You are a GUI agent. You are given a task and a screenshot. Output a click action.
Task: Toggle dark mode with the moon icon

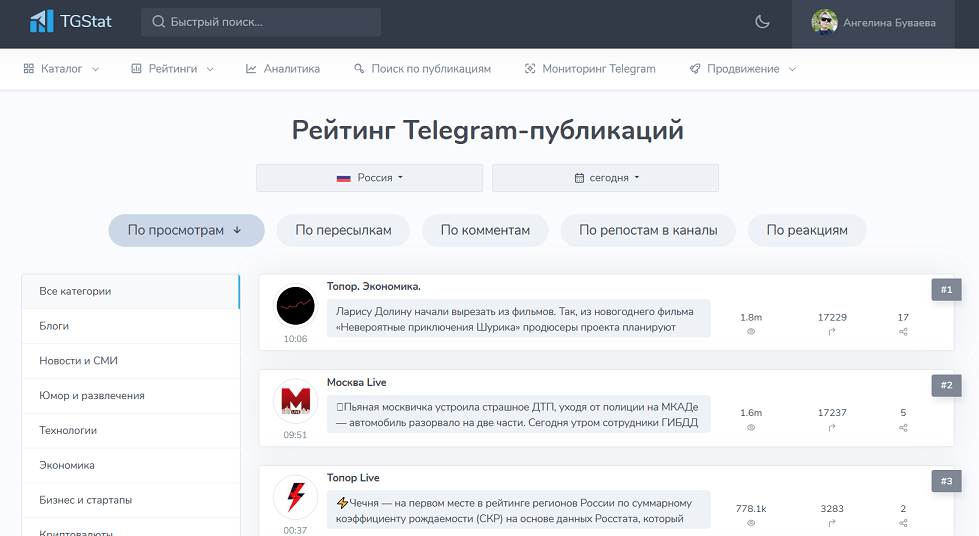pos(762,22)
